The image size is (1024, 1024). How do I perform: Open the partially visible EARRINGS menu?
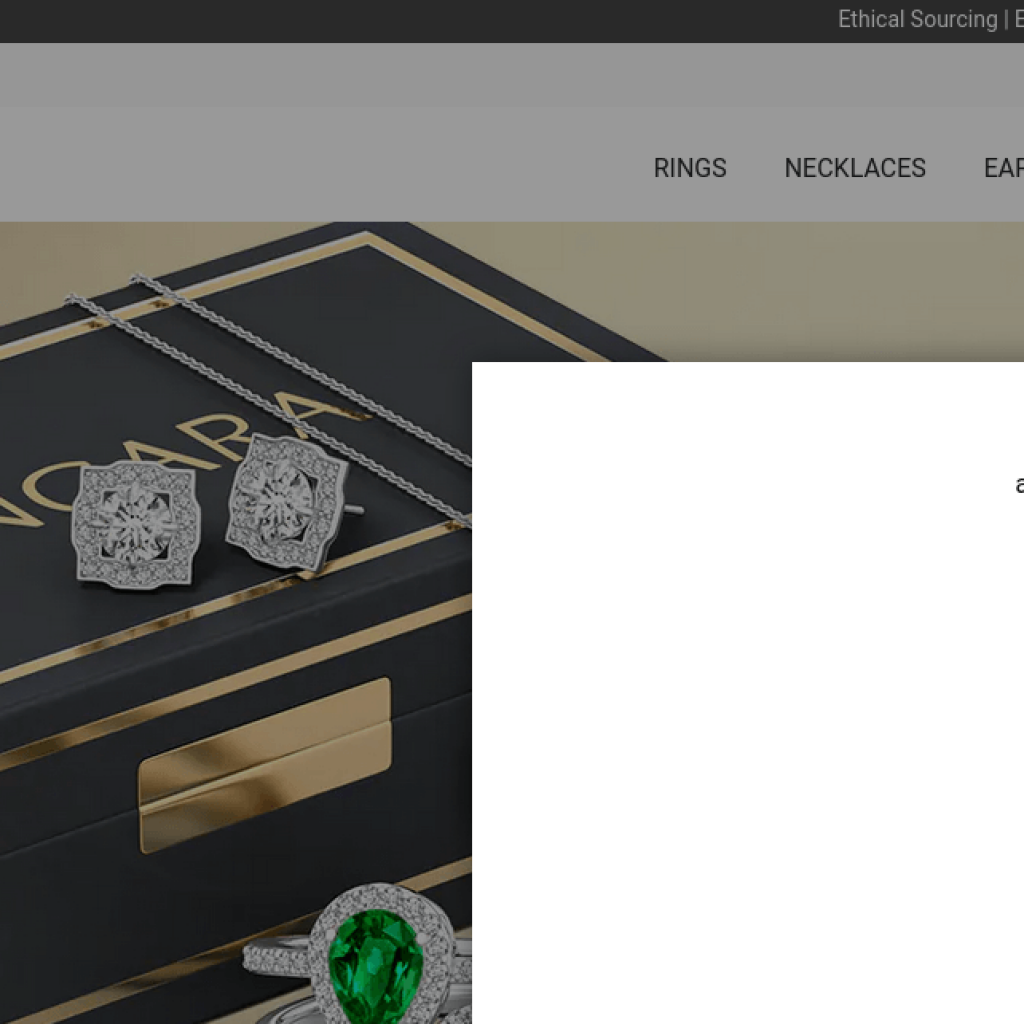(x=1004, y=168)
